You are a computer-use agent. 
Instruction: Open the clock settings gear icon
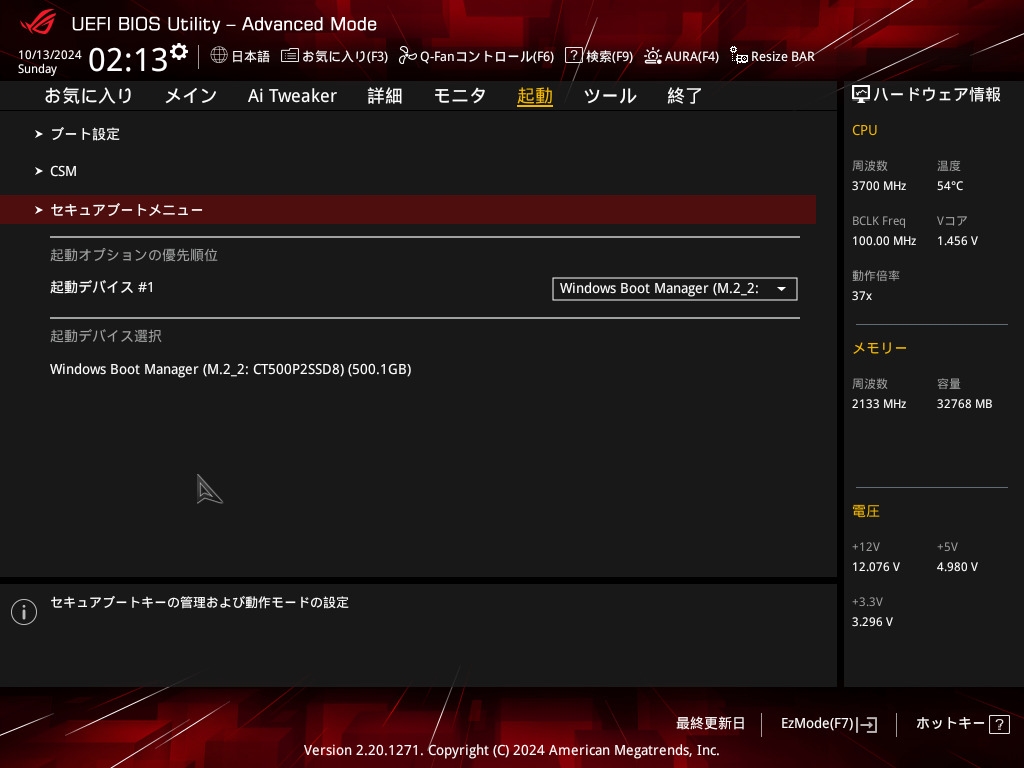coord(179,52)
